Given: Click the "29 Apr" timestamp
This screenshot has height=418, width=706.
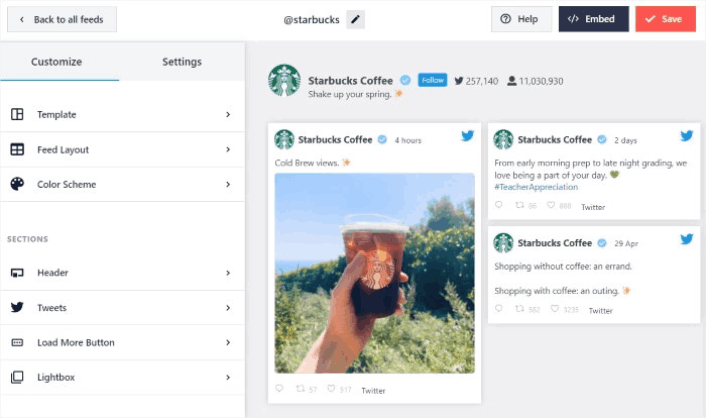Looking at the screenshot, I should pyautogui.click(x=626, y=243).
